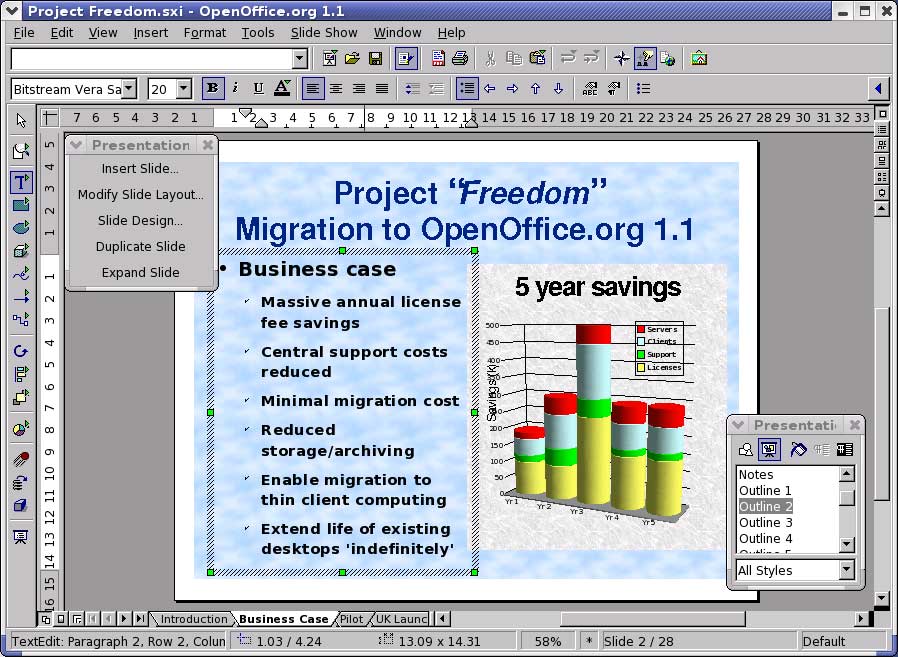Viewport: 898px width, 657px height.
Task: Open the Slide Show menu
Action: click(x=323, y=32)
